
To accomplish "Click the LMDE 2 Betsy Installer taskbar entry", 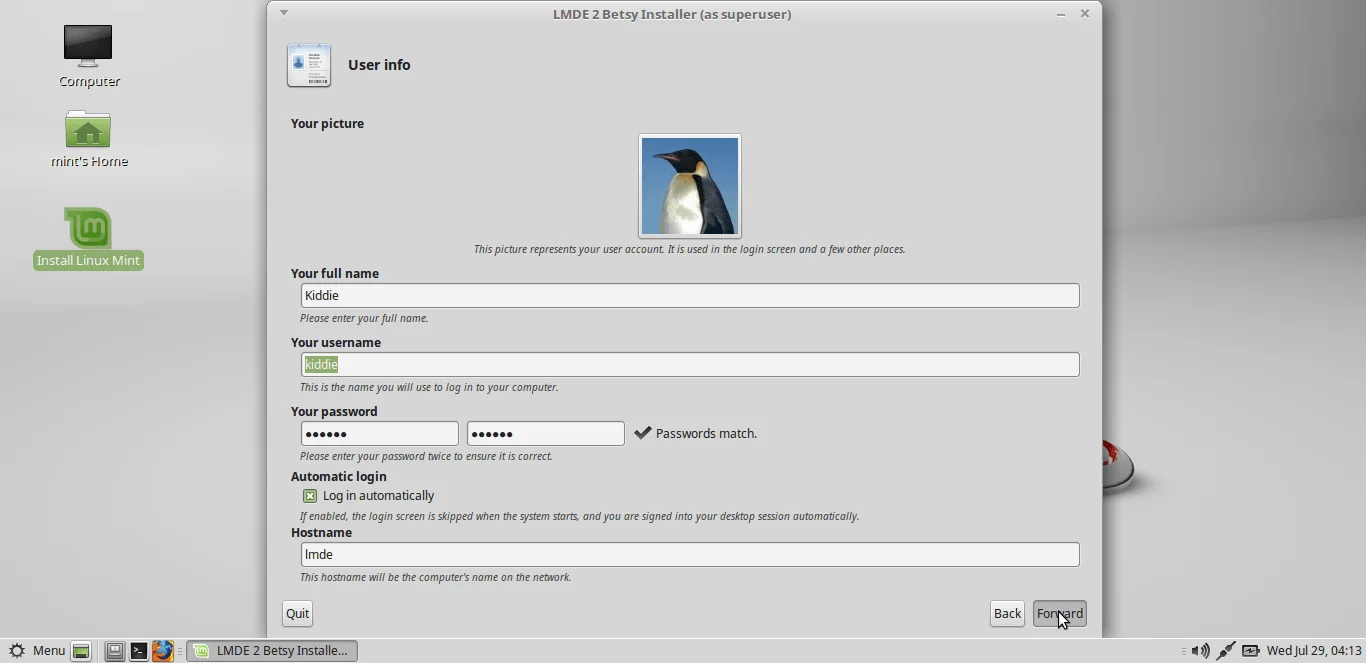I will pyautogui.click(x=272, y=651).
